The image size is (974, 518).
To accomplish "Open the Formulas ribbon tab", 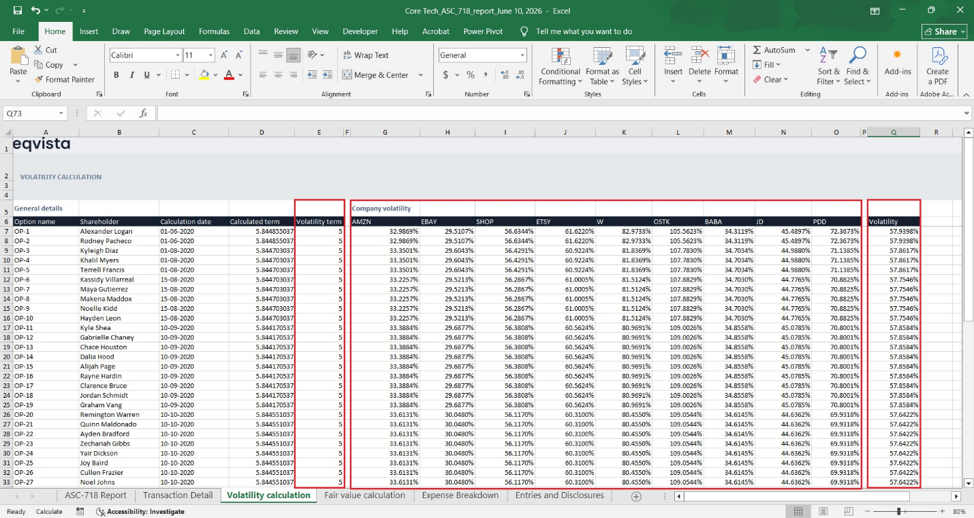I will [x=214, y=31].
